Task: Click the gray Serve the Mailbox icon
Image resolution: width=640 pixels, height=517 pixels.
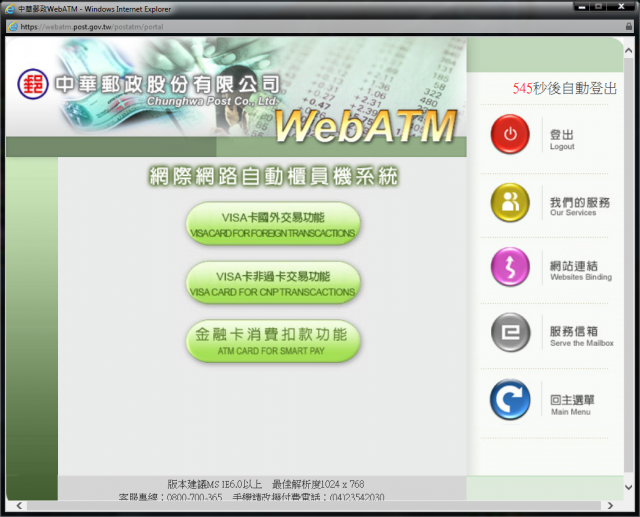Action: pyautogui.click(x=510, y=333)
